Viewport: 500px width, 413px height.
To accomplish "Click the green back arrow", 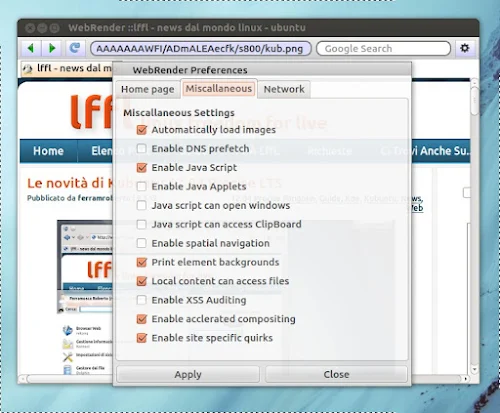I will pyautogui.click(x=31, y=49).
